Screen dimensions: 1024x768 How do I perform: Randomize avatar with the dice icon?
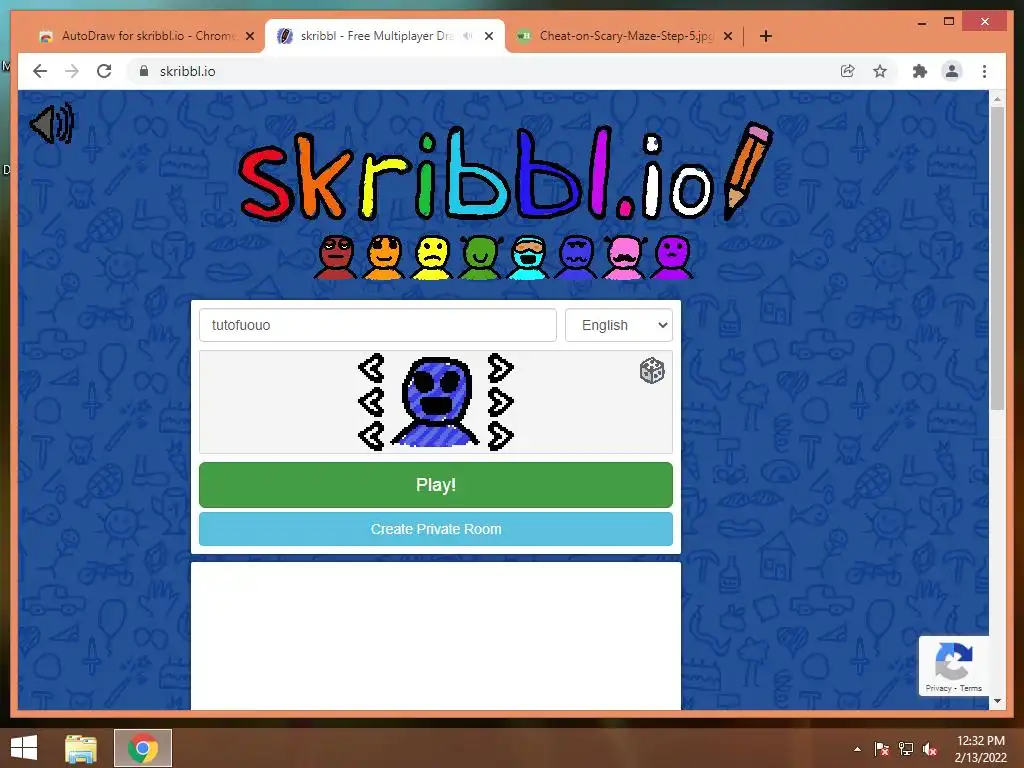point(652,371)
